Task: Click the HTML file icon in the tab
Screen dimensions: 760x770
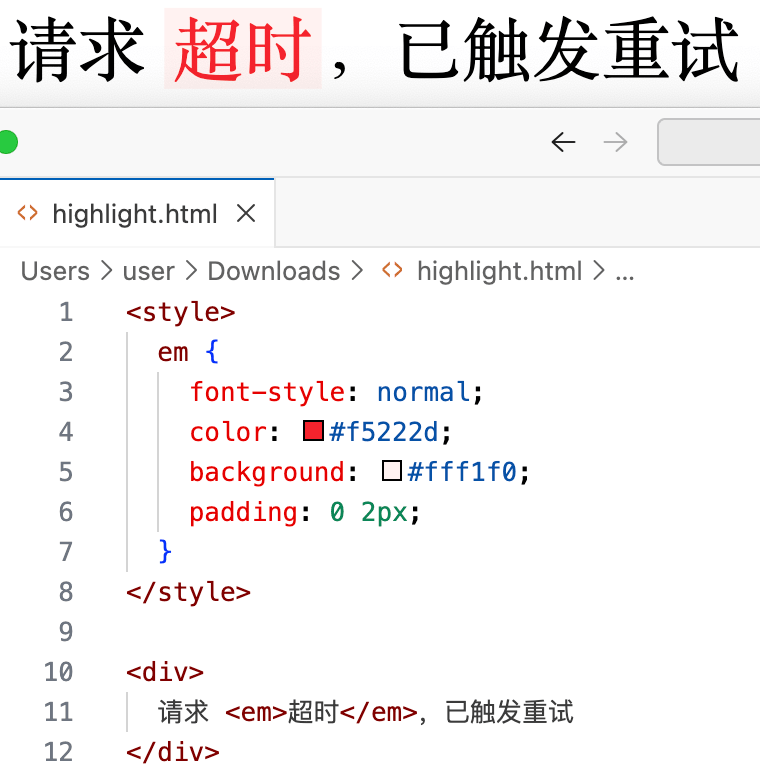Action: coord(28,213)
